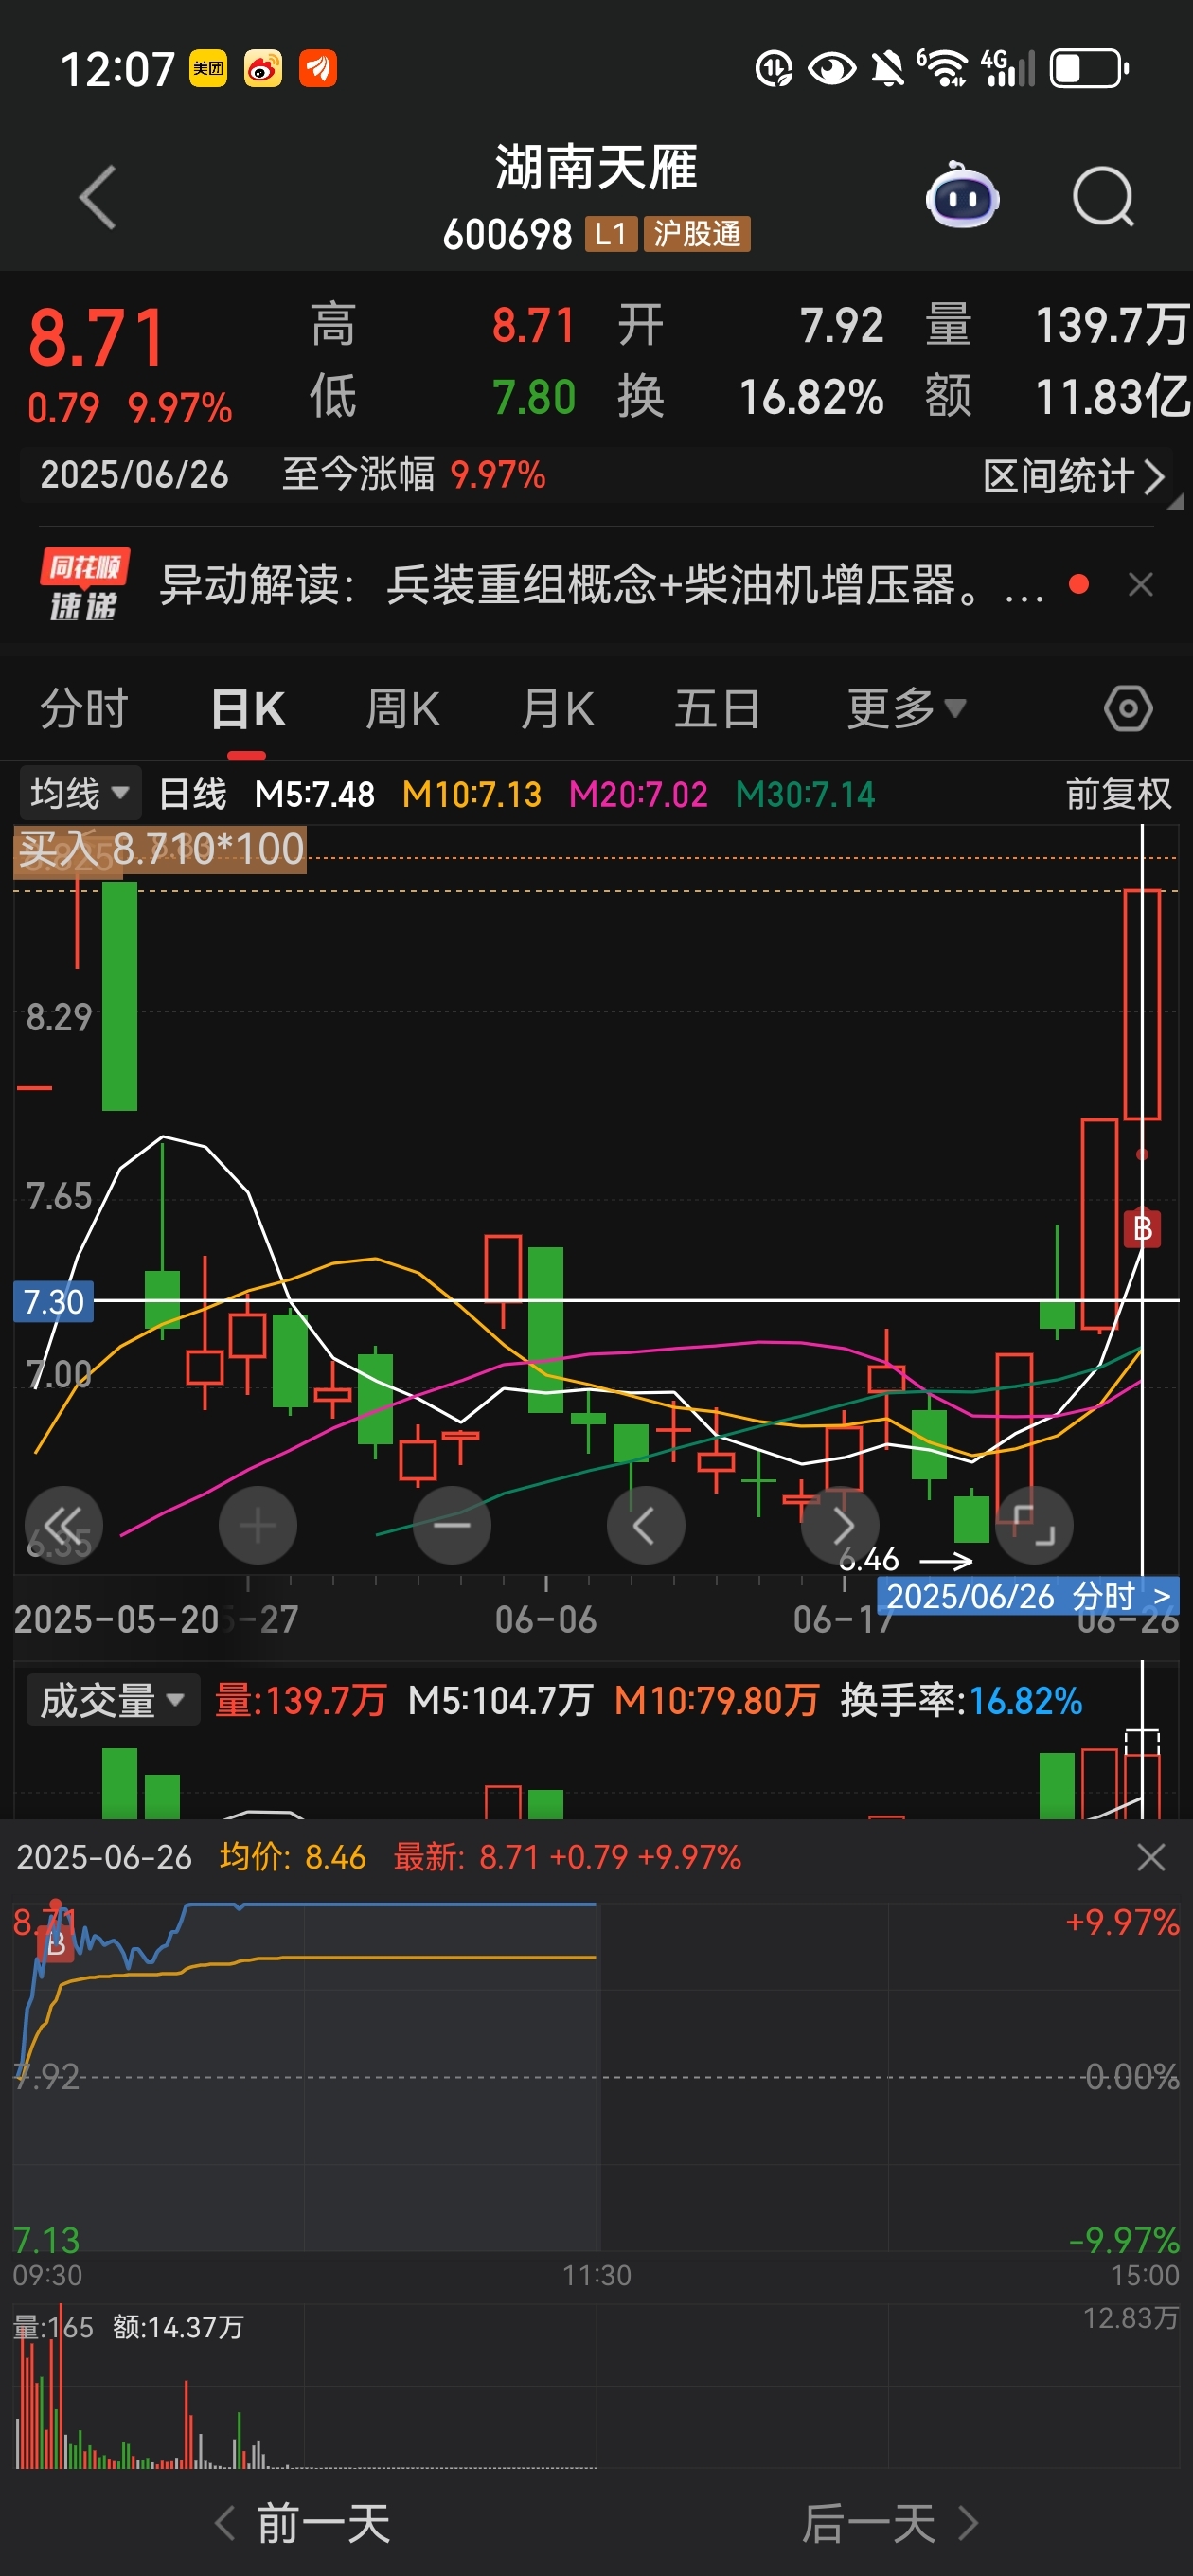This screenshot has height=2576, width=1193.
Task: Tap the muted bell status icon
Action: pos(886,69)
